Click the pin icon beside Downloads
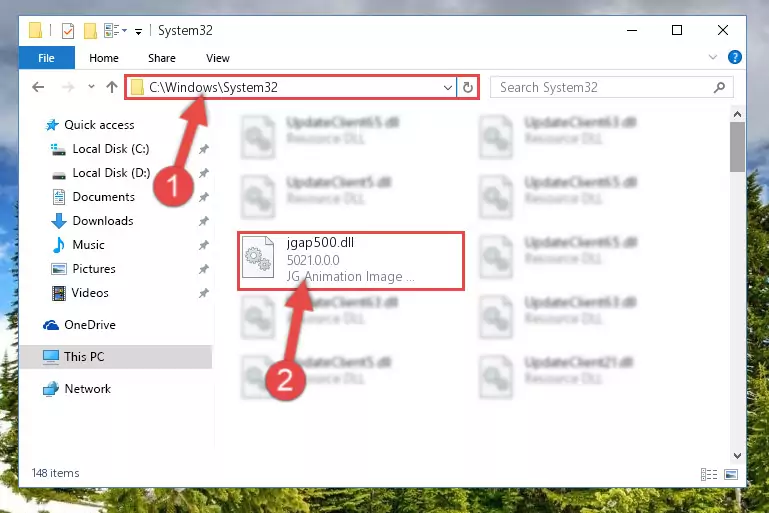Screen dimensions: 769x513 coord(204,221)
